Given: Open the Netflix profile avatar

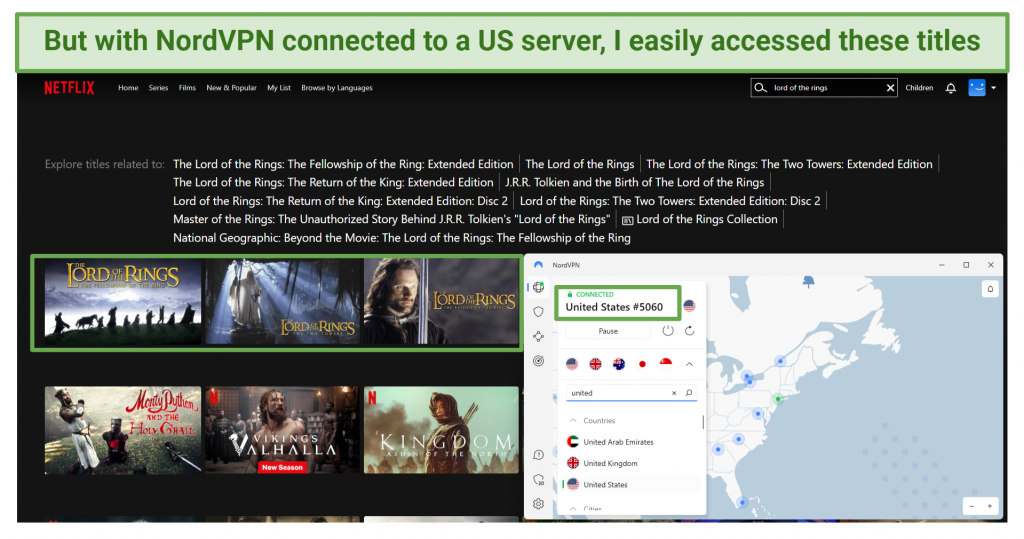Looking at the screenshot, I should point(976,88).
